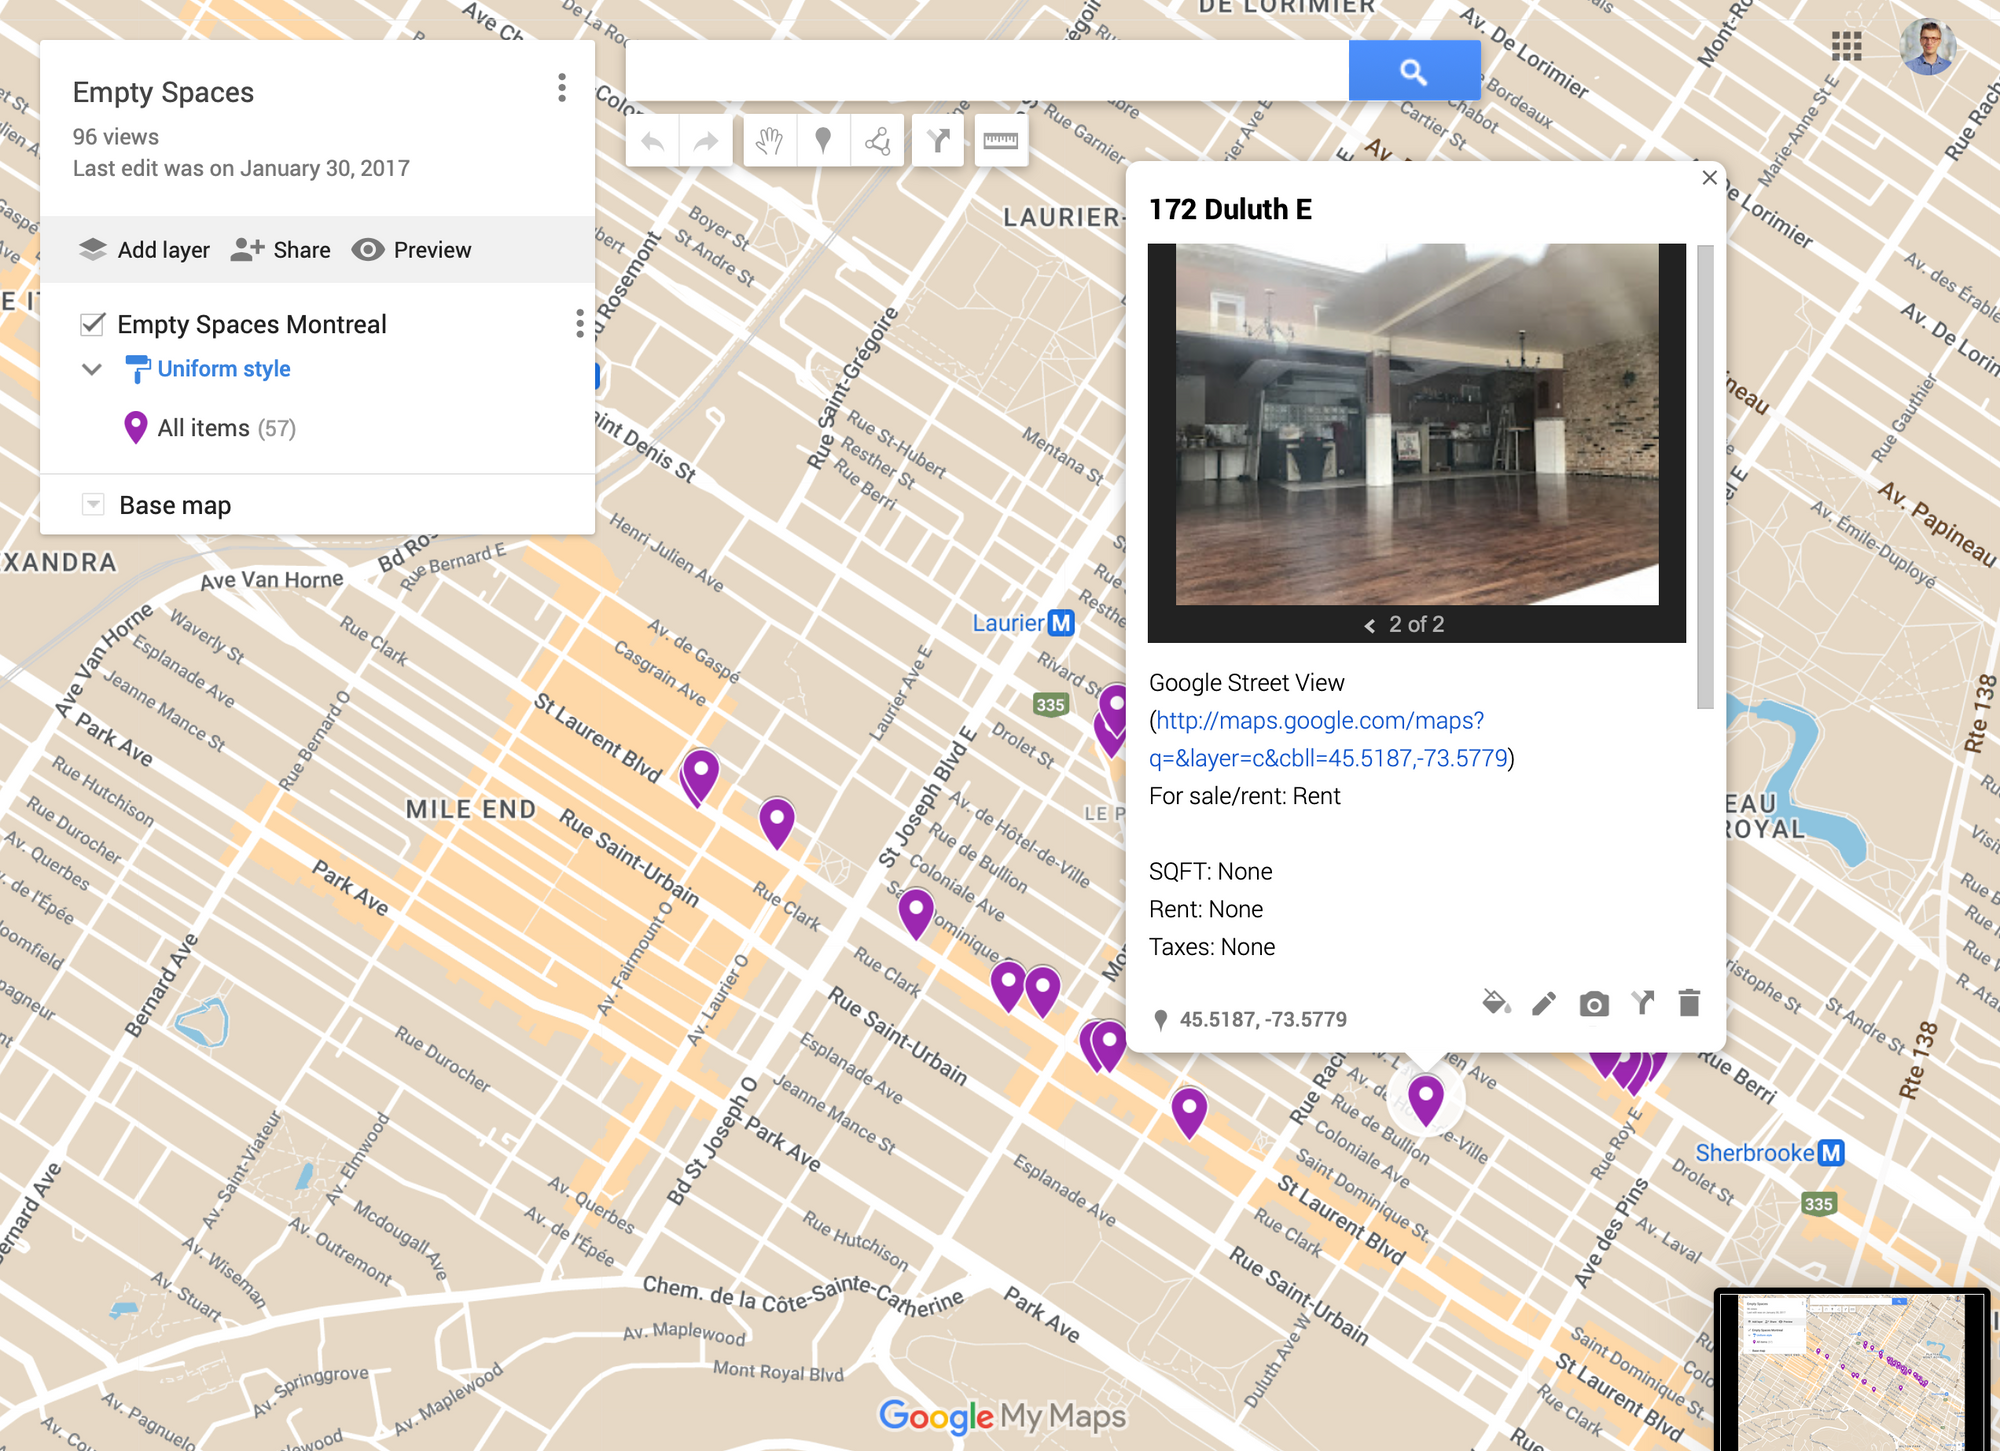Collapse the Uniform style chevron
This screenshot has width=2000, height=1451.
[92, 369]
